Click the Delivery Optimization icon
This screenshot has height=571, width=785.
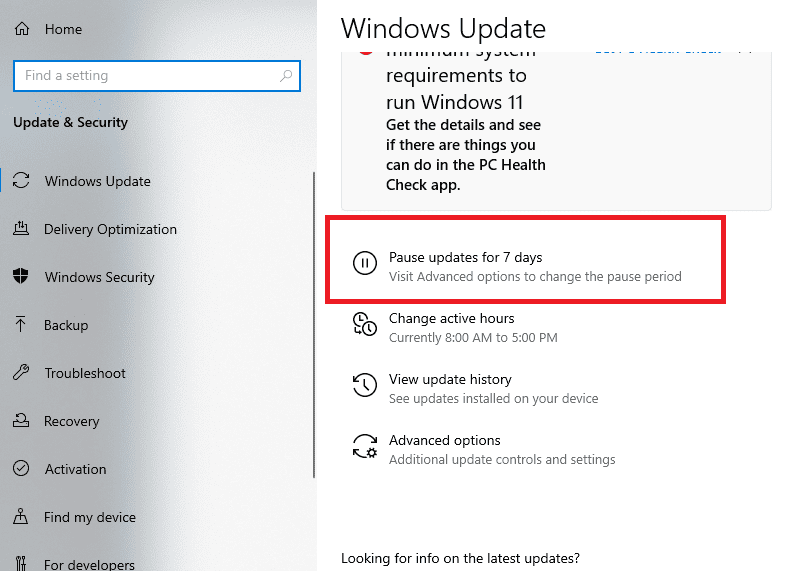click(21, 229)
